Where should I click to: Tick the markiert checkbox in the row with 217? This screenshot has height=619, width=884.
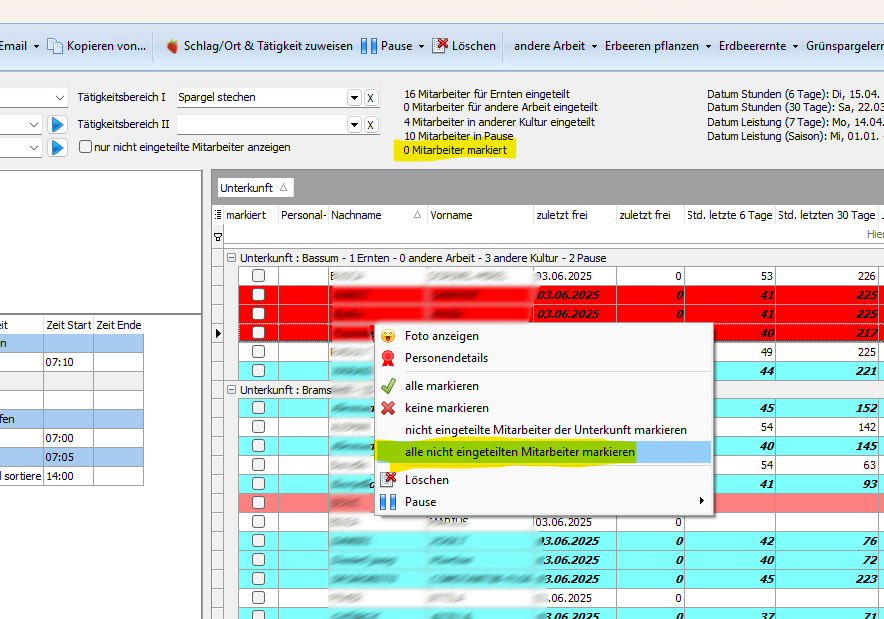[x=258, y=333]
